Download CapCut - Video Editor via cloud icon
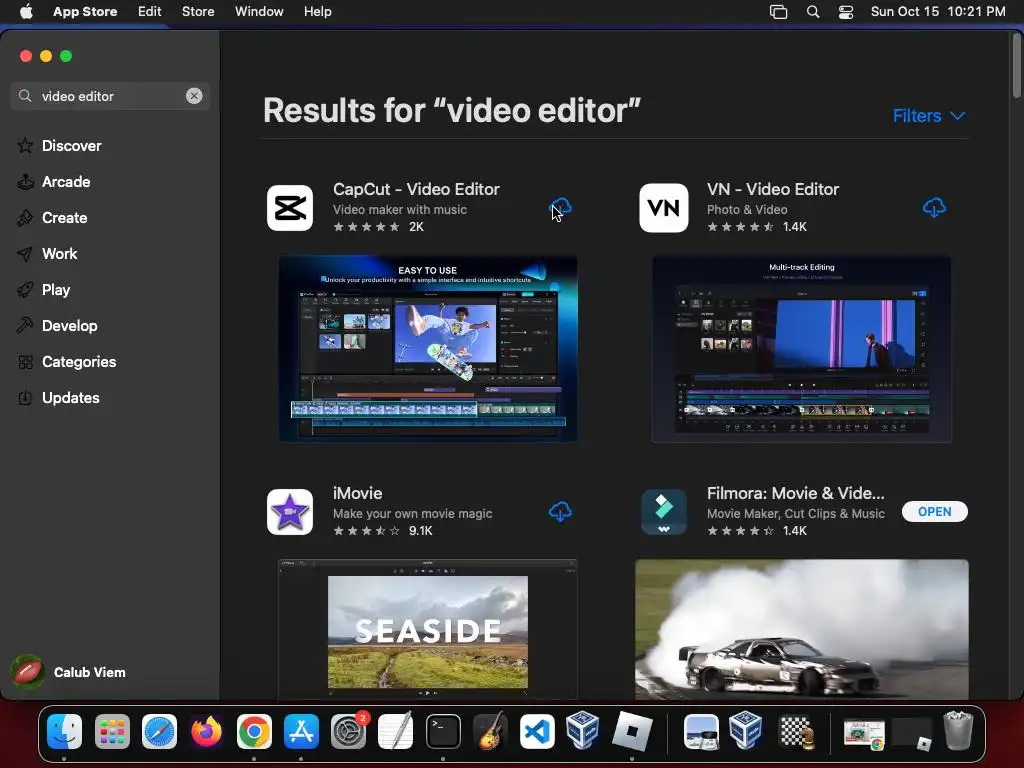The height and width of the screenshot is (768, 1024). coord(560,208)
